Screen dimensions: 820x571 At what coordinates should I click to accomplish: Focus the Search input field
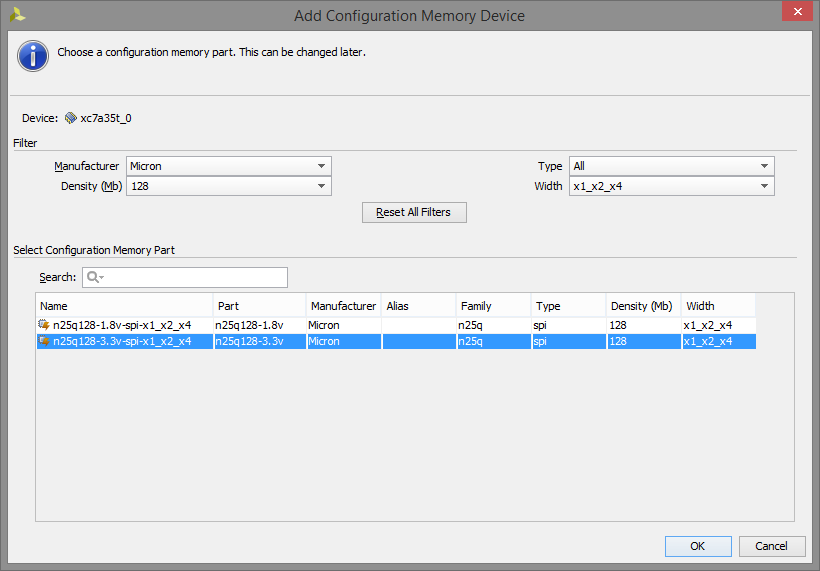coord(185,277)
